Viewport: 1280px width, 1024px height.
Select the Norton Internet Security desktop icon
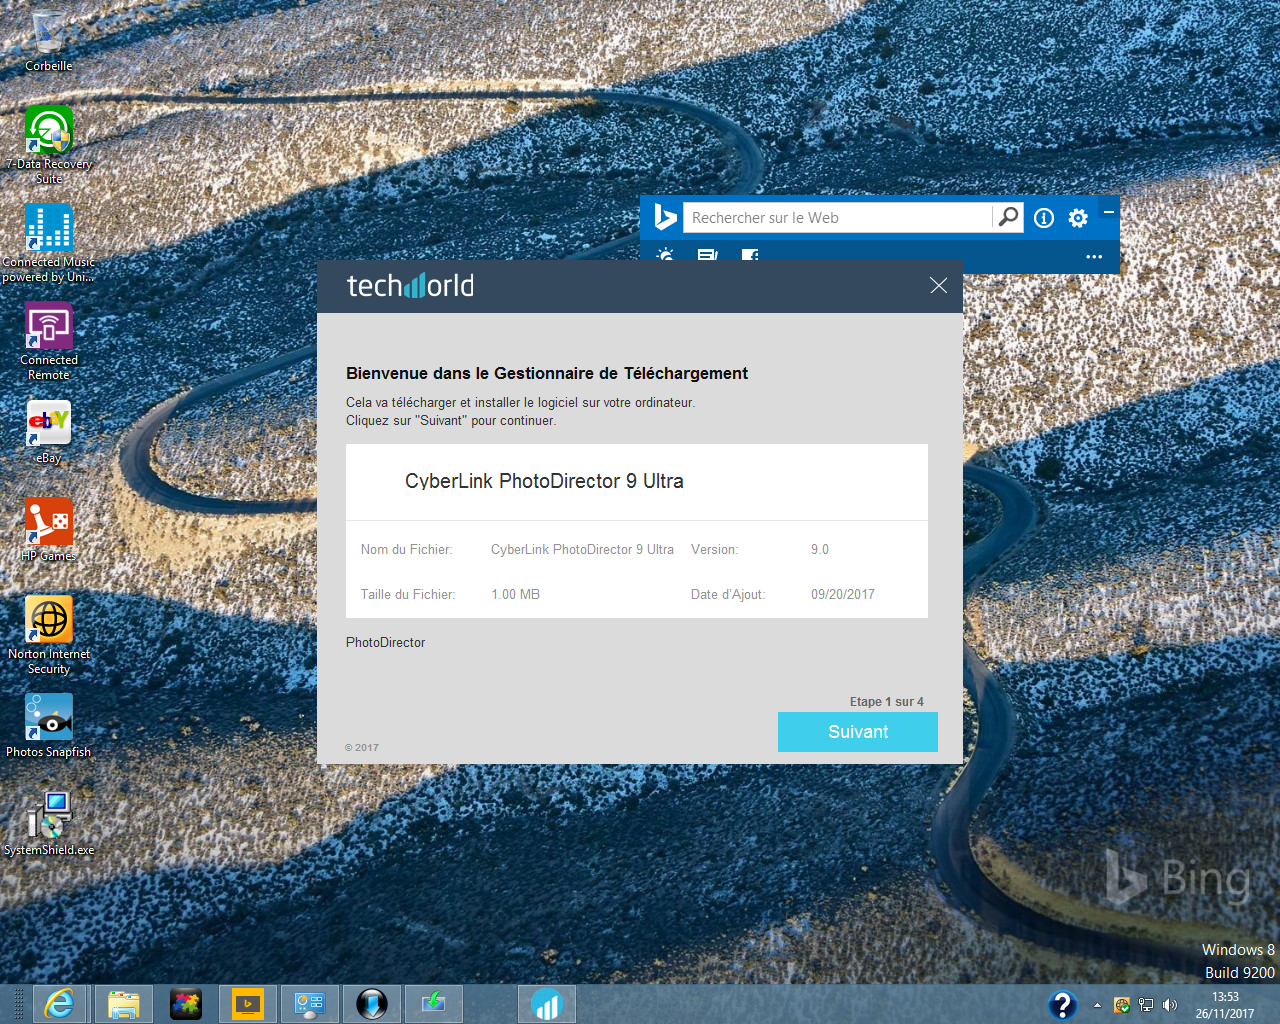(x=48, y=635)
